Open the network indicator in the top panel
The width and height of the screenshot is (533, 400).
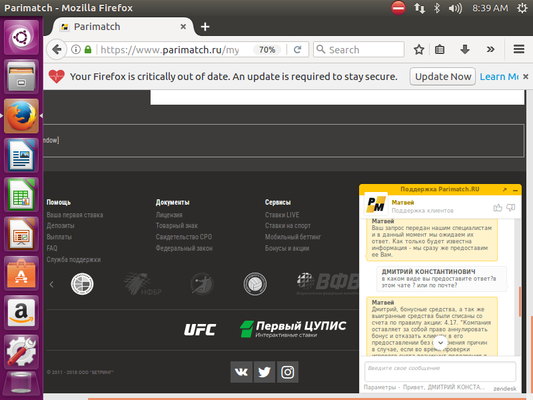(419, 8)
